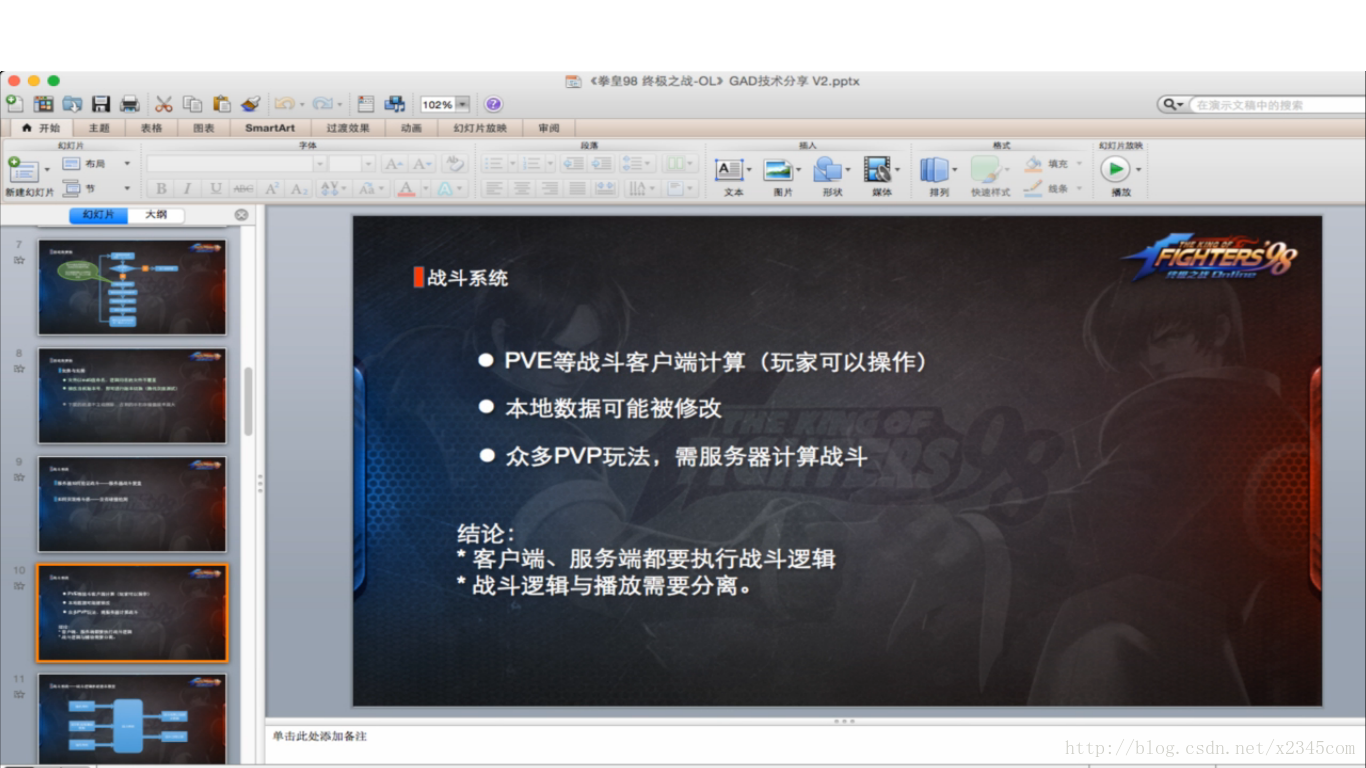This screenshot has height=768, width=1366.
Task: Open the media browser icon
Action: click(x=395, y=104)
